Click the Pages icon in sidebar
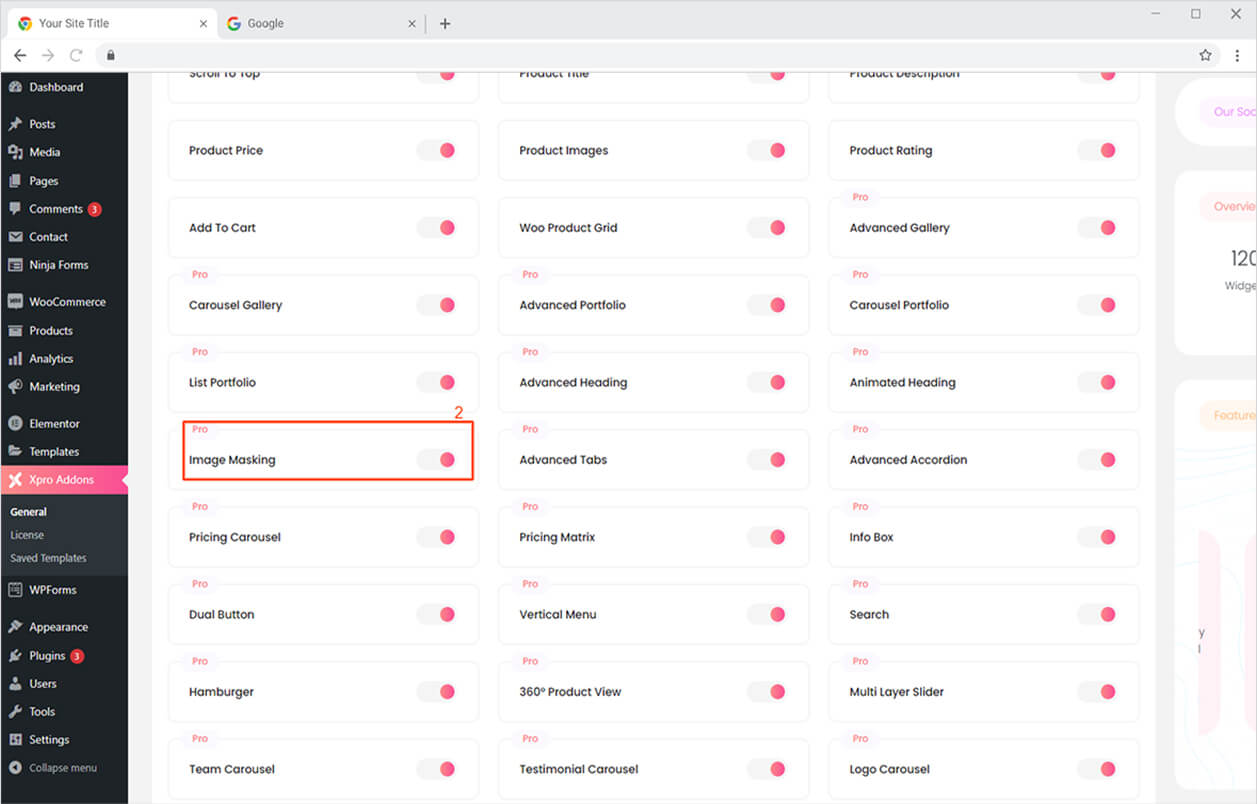 [15, 181]
